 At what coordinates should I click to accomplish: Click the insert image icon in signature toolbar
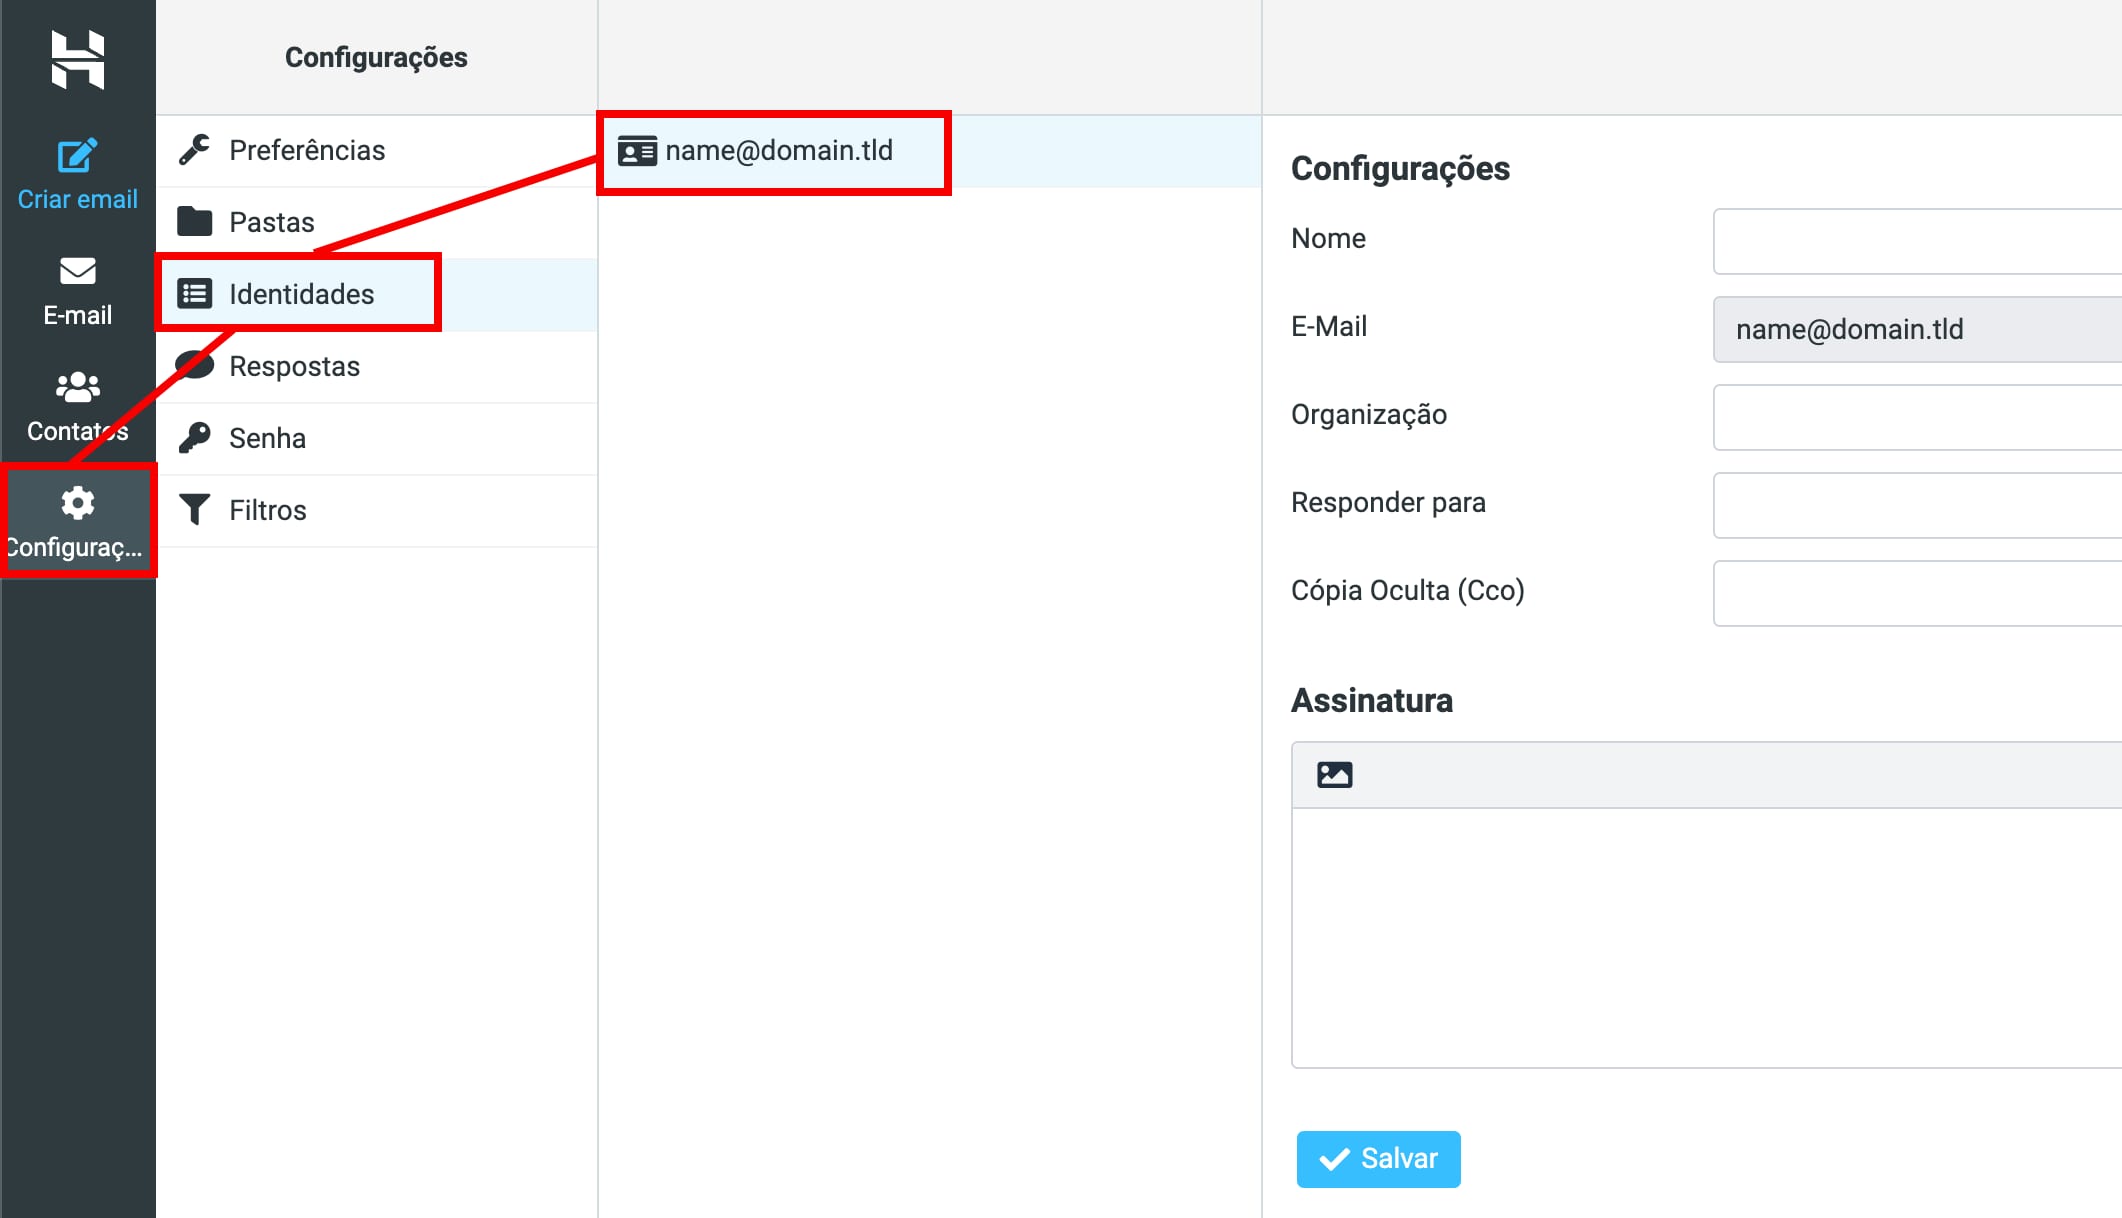tap(1335, 775)
